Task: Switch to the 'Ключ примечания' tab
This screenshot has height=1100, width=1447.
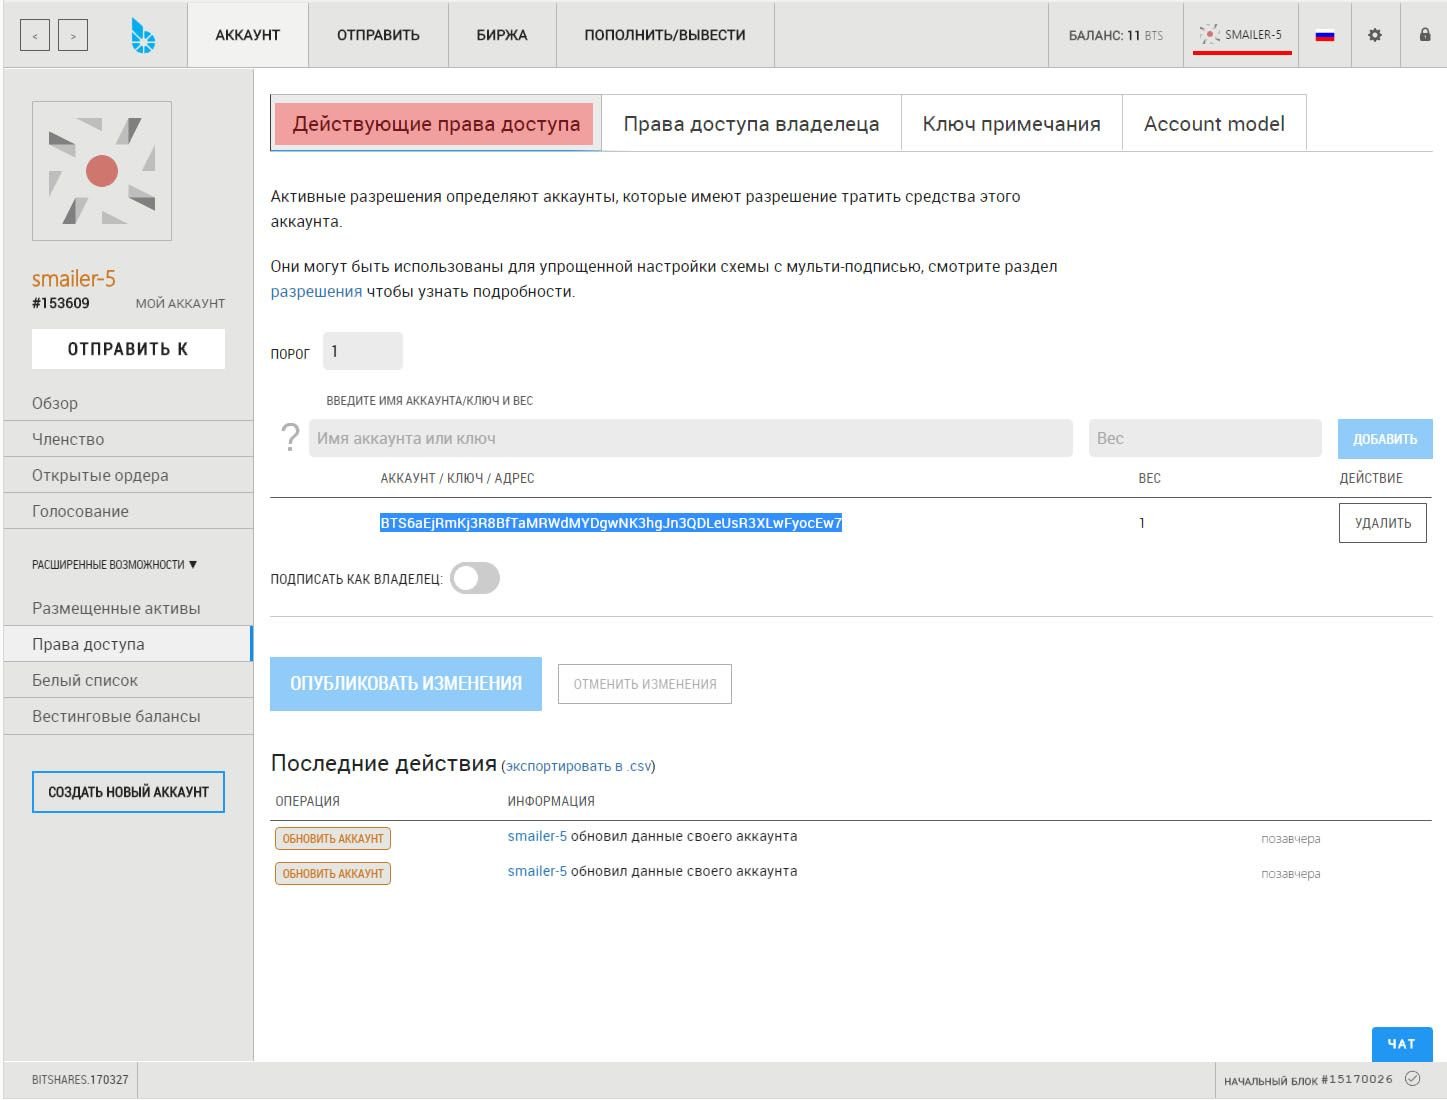Action: point(1012,124)
